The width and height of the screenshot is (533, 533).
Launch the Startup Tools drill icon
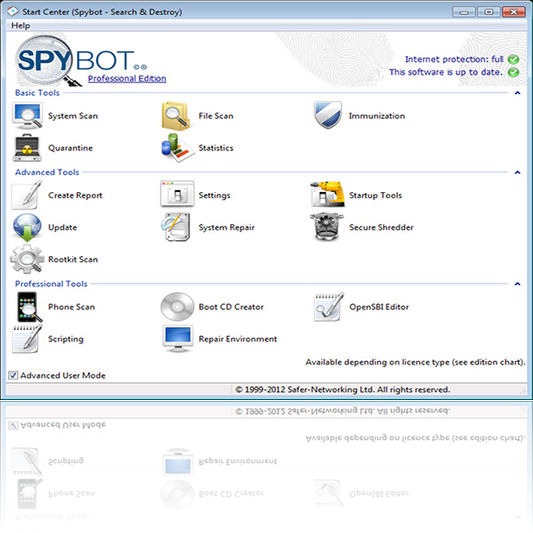(327, 194)
